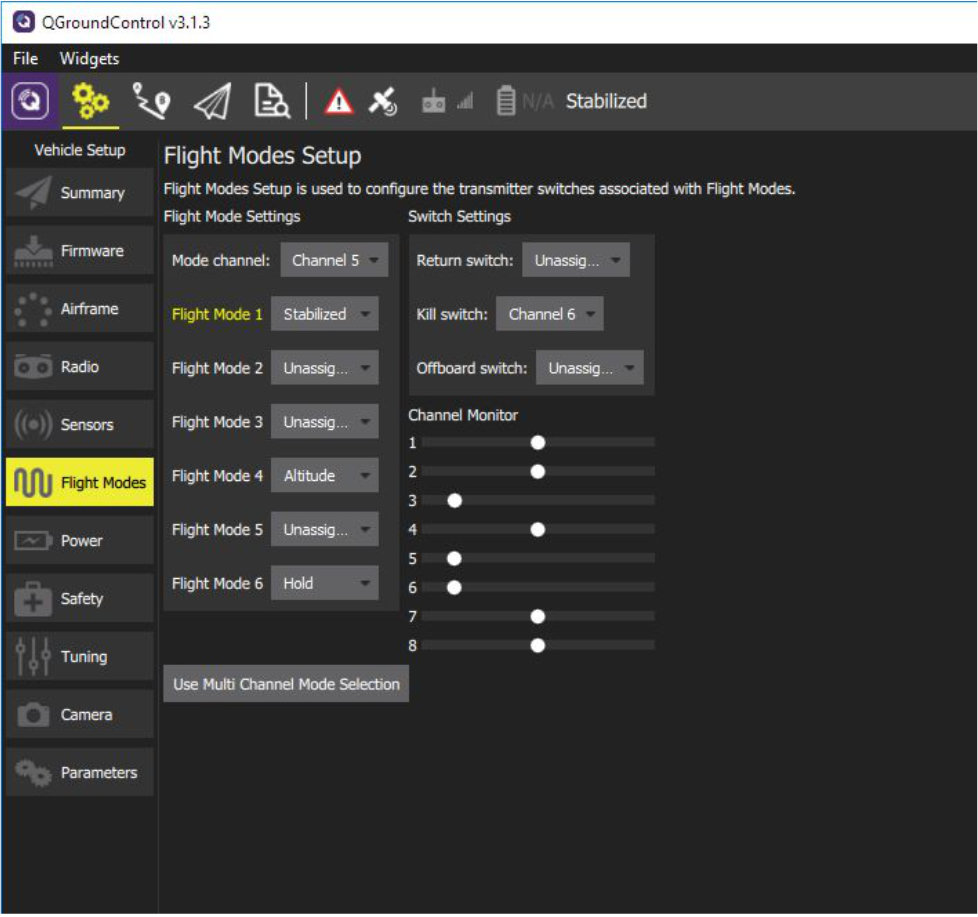978x917 pixels.
Task: Click the channel 2 monitor slider
Action: tap(538, 472)
